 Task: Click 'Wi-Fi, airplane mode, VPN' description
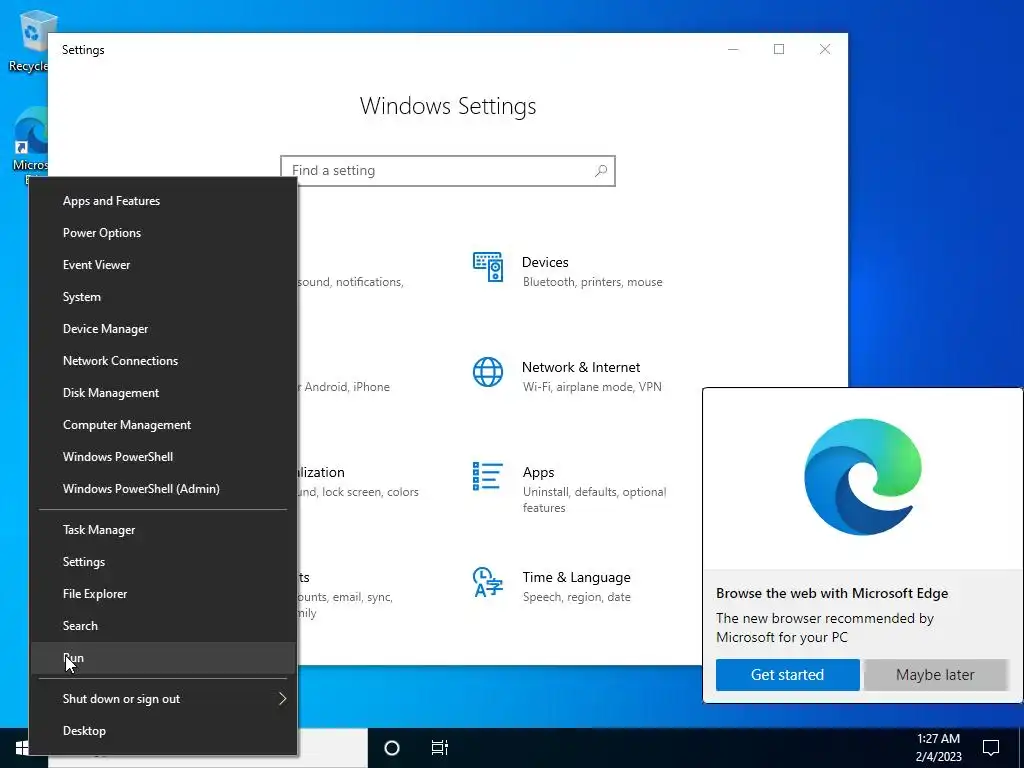[592, 387]
